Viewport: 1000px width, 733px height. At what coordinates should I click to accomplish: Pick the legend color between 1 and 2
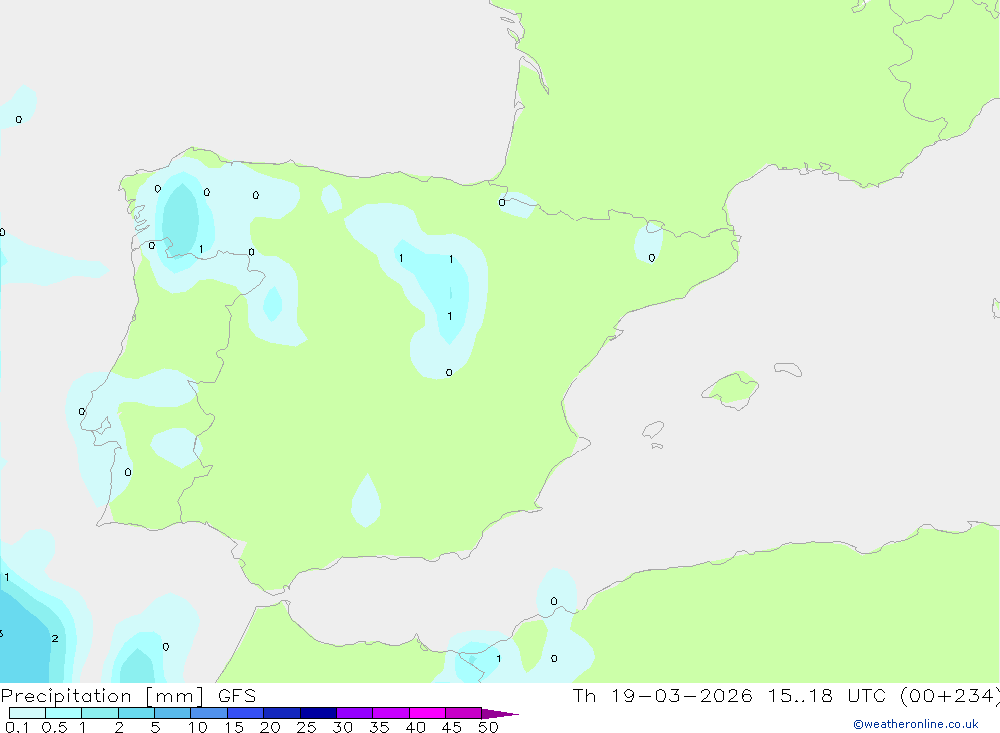coord(100,713)
